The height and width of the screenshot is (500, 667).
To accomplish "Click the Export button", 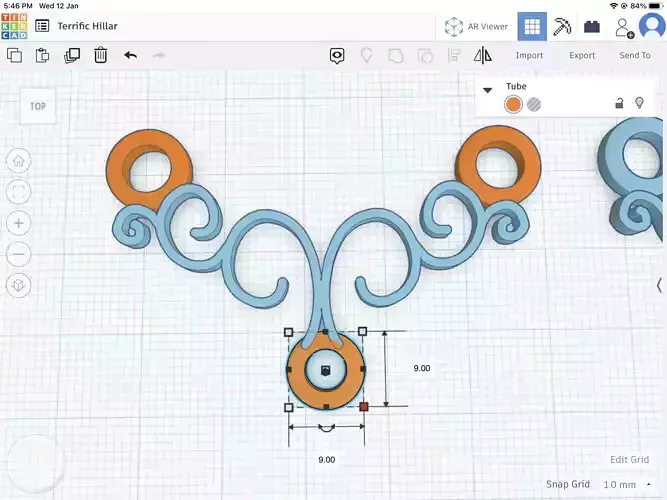I will [x=582, y=55].
